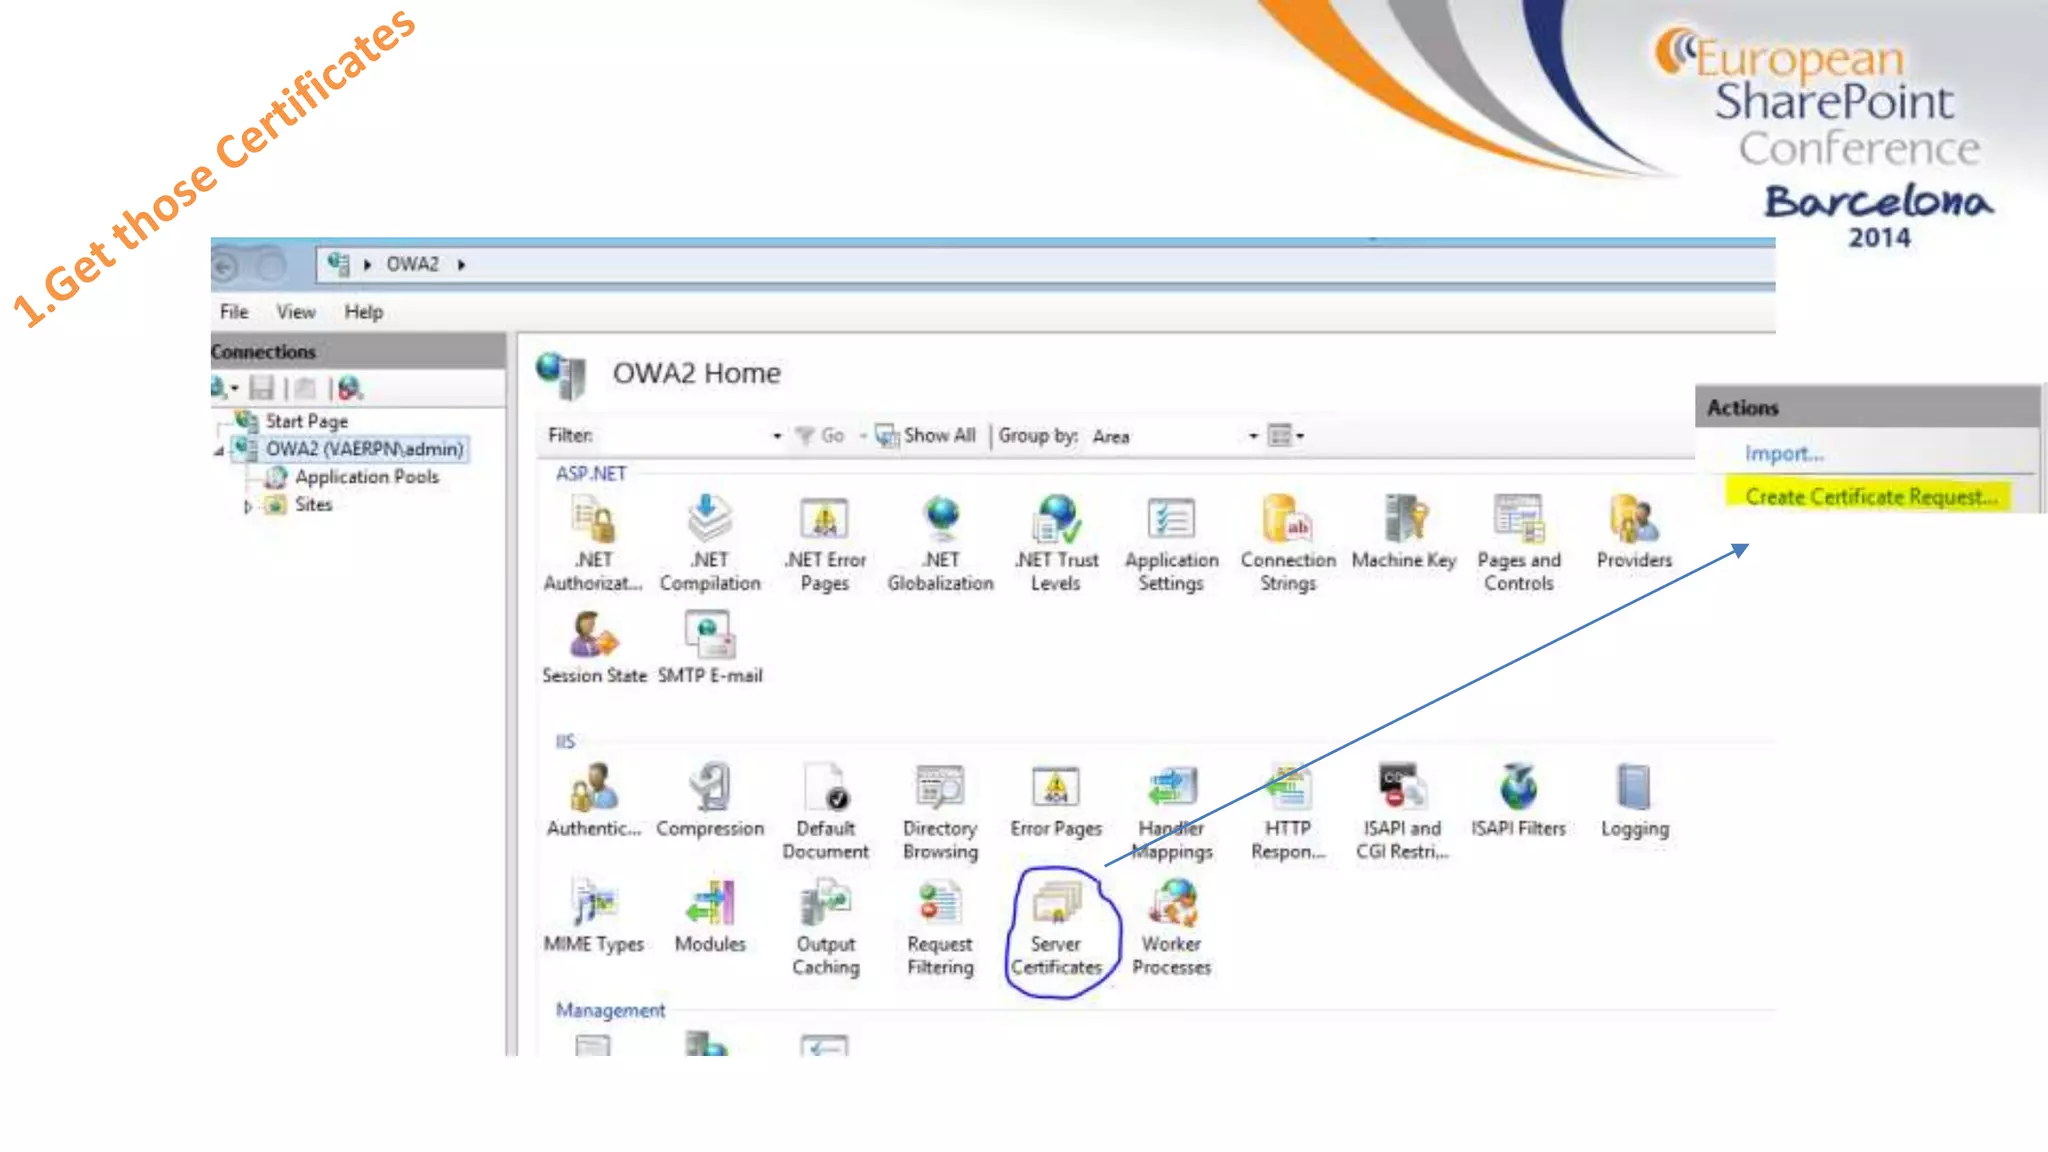Open the View menu
The image size is (2048, 1152).
click(x=295, y=312)
